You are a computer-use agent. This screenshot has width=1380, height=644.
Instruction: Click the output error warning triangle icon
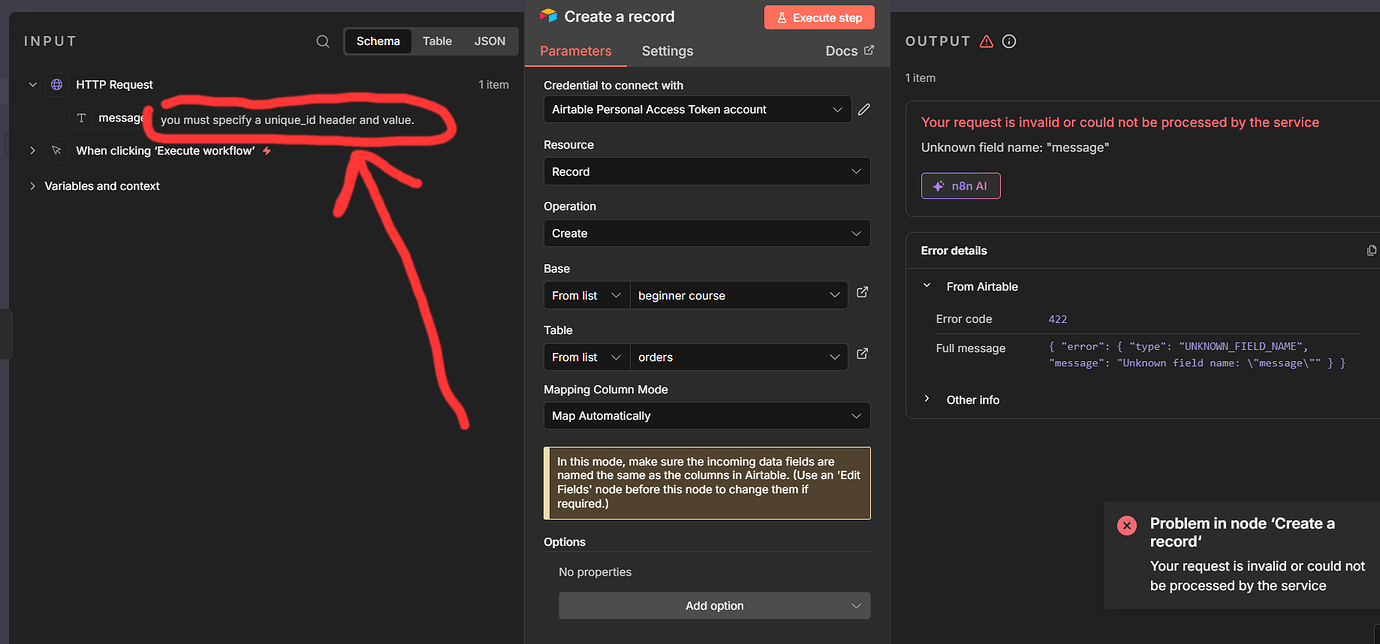pyautogui.click(x=987, y=41)
